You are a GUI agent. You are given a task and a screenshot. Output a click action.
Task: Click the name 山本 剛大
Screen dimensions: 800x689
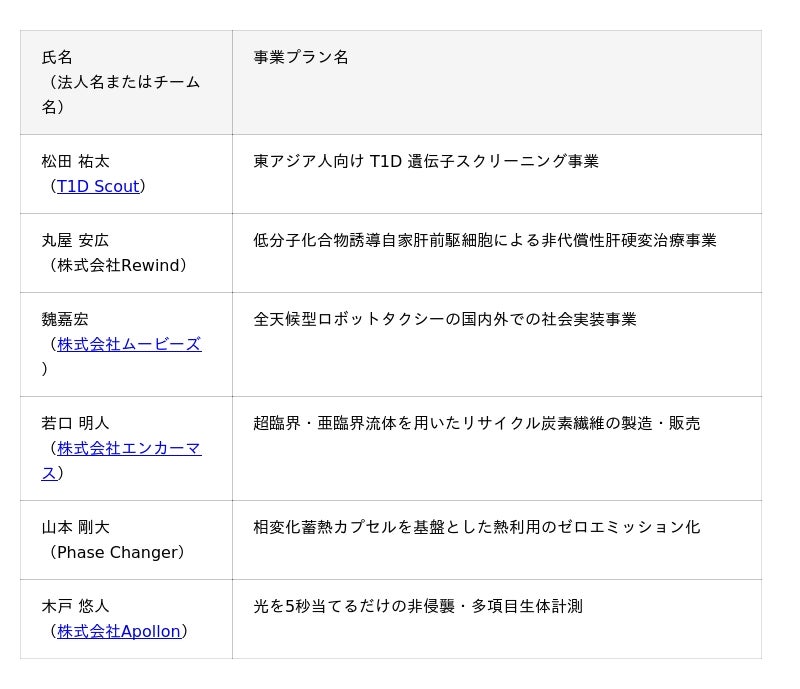click(x=76, y=527)
